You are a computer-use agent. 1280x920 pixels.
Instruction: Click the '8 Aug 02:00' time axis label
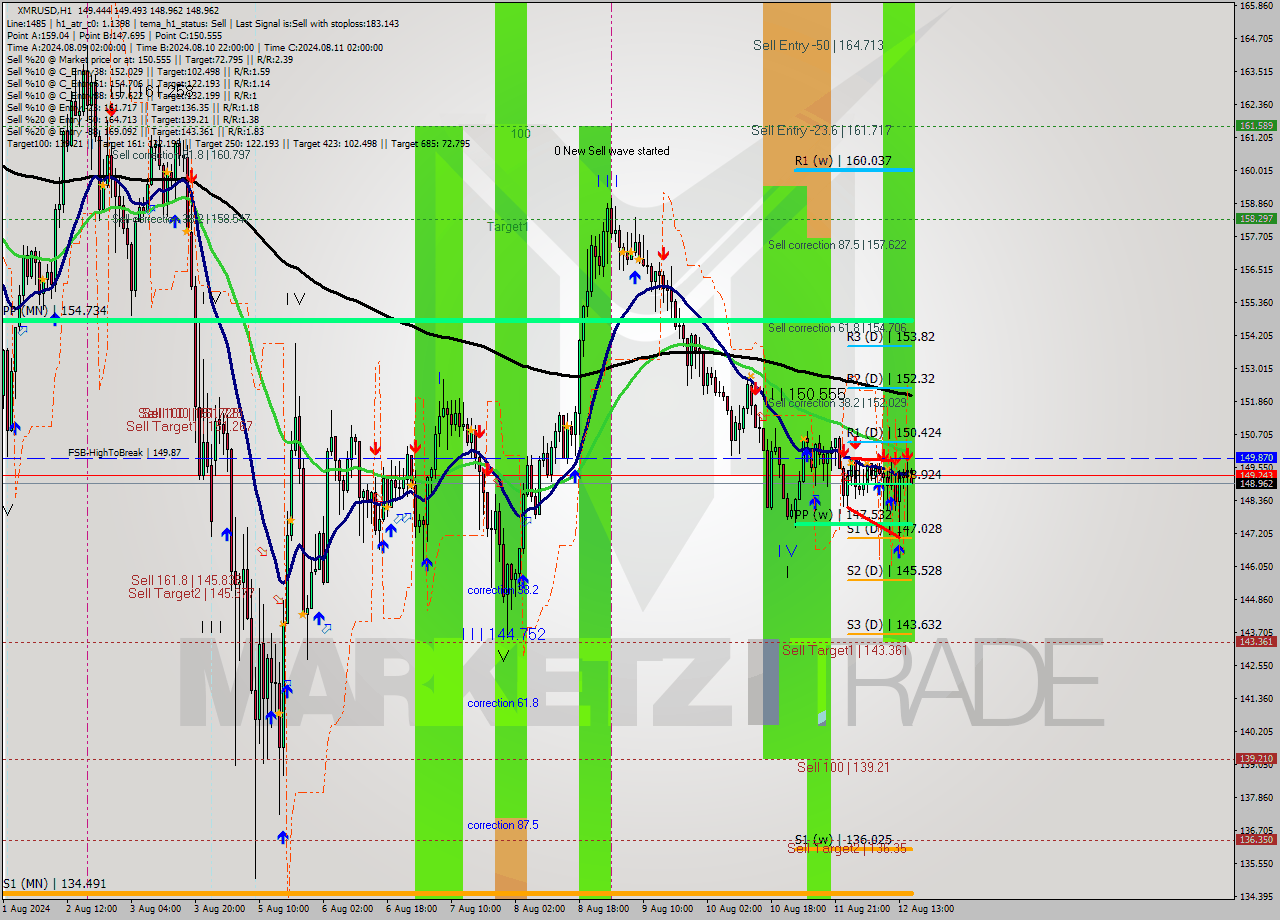[539, 909]
